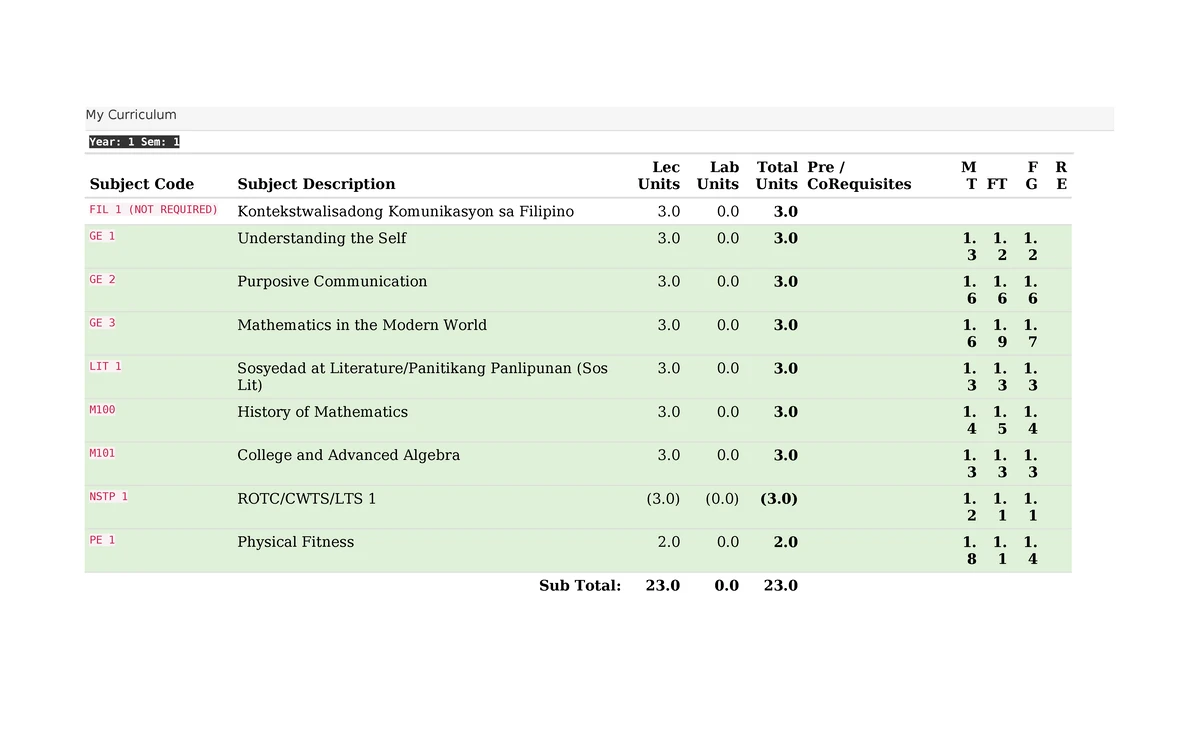Click the Sub Total label
The width and height of the screenshot is (1200, 729).
coord(580,585)
